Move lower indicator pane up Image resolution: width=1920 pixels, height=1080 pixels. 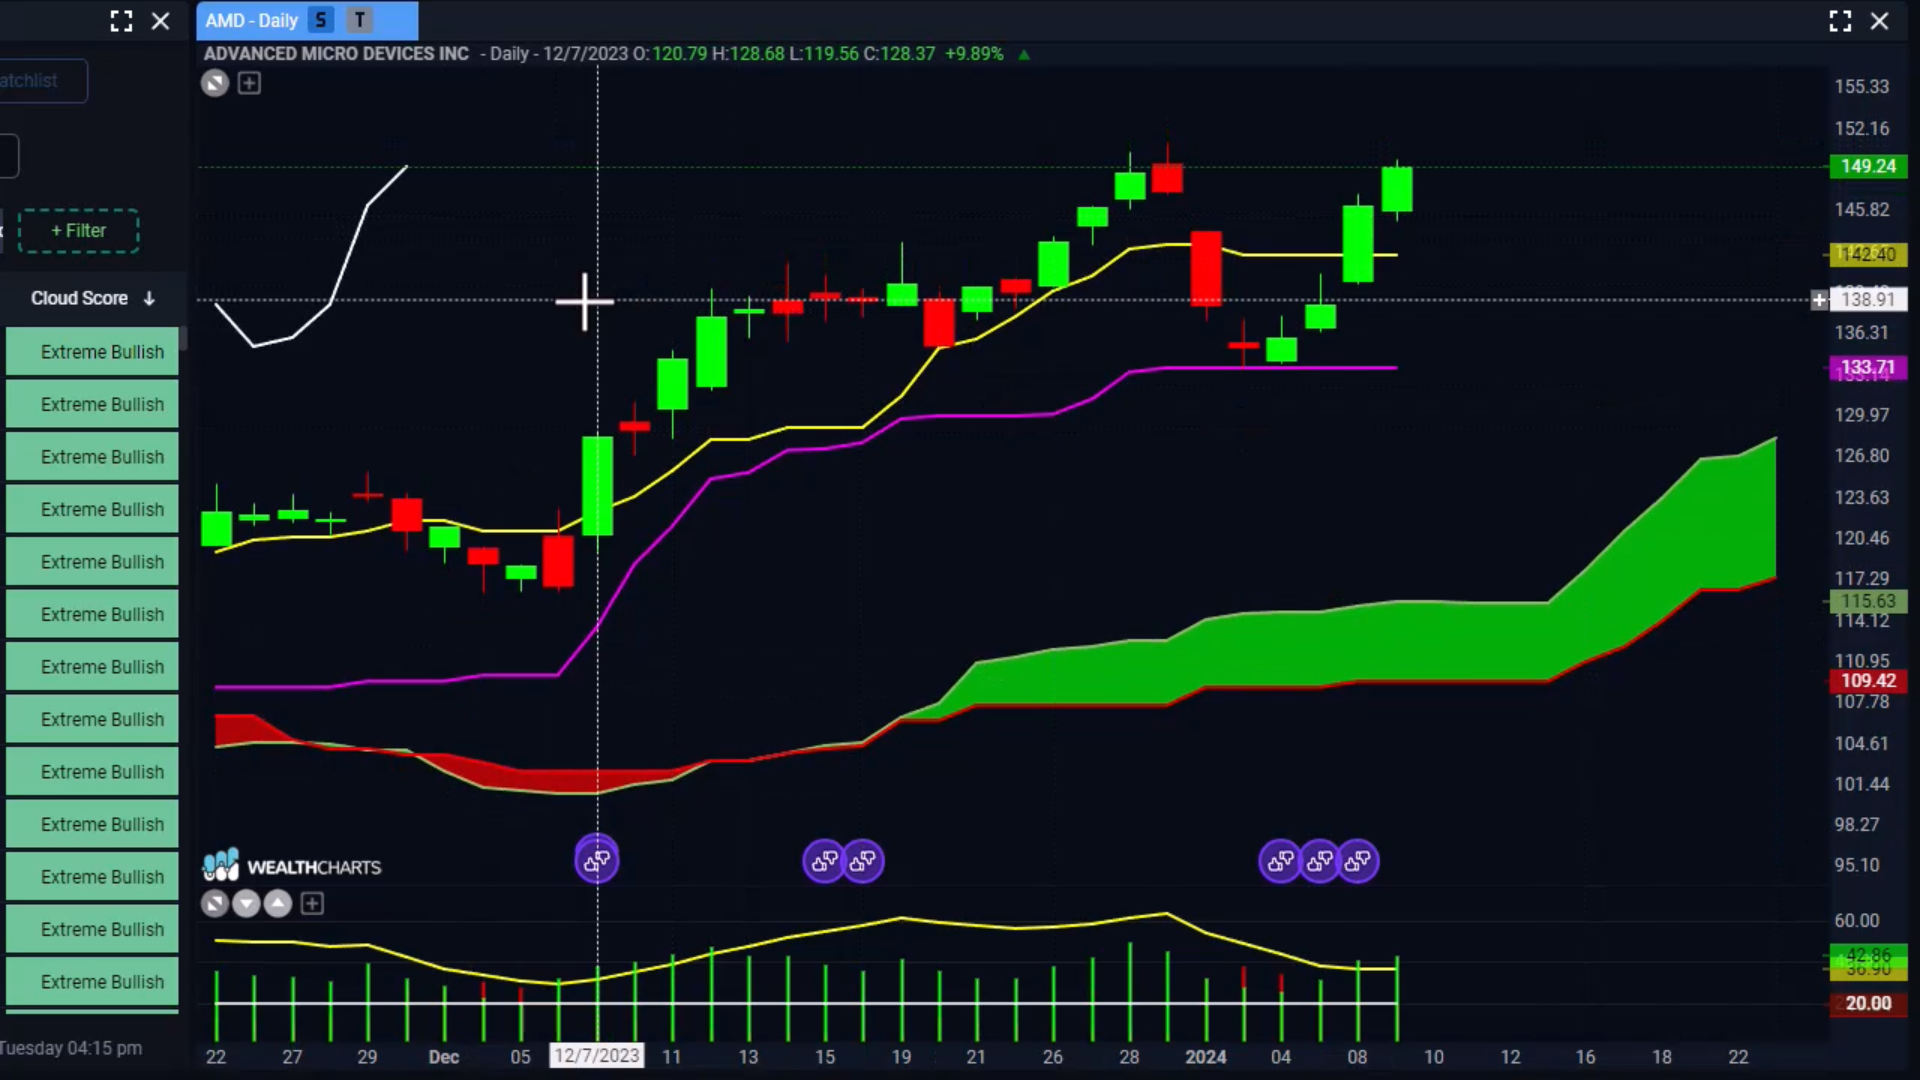(x=278, y=904)
